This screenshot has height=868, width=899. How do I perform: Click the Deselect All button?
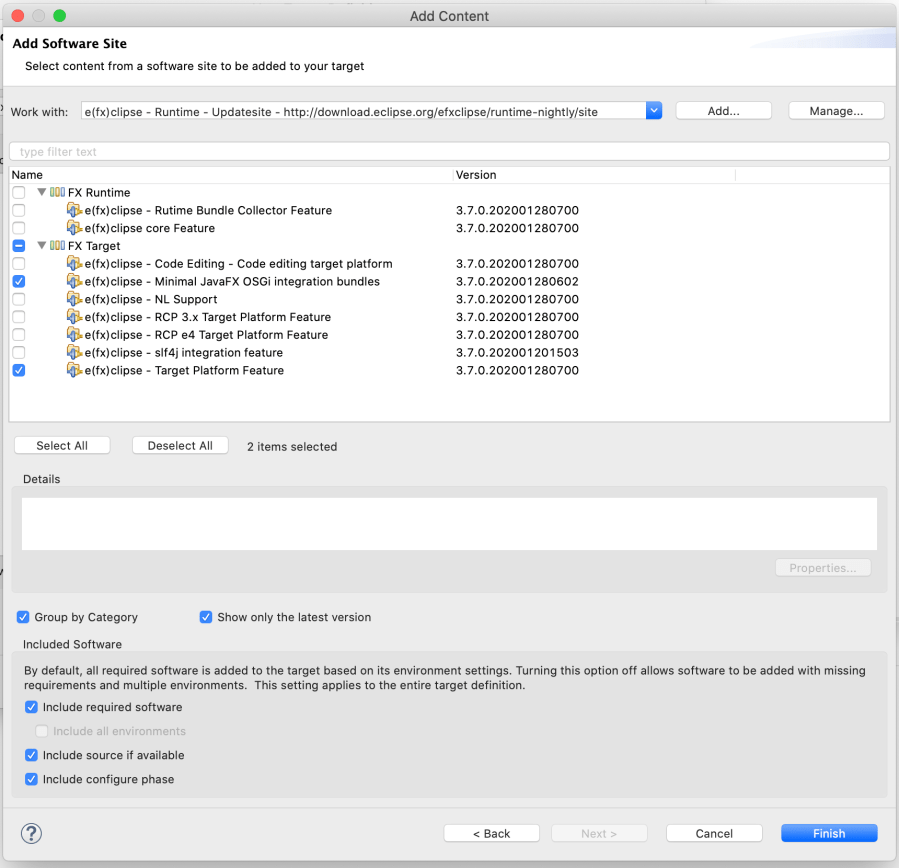click(x=180, y=446)
